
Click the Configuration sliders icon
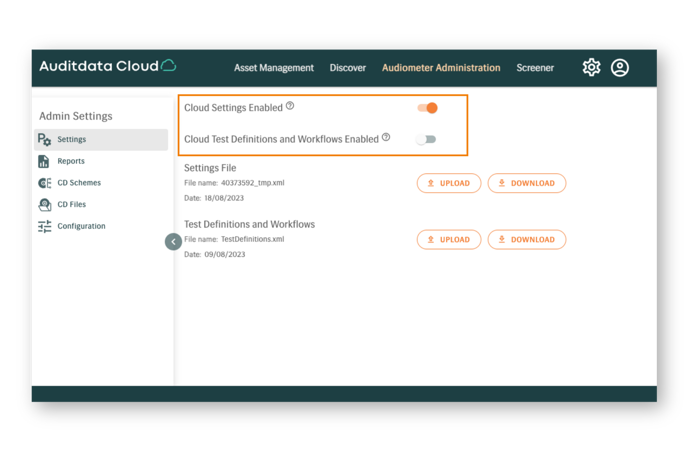click(x=44, y=227)
